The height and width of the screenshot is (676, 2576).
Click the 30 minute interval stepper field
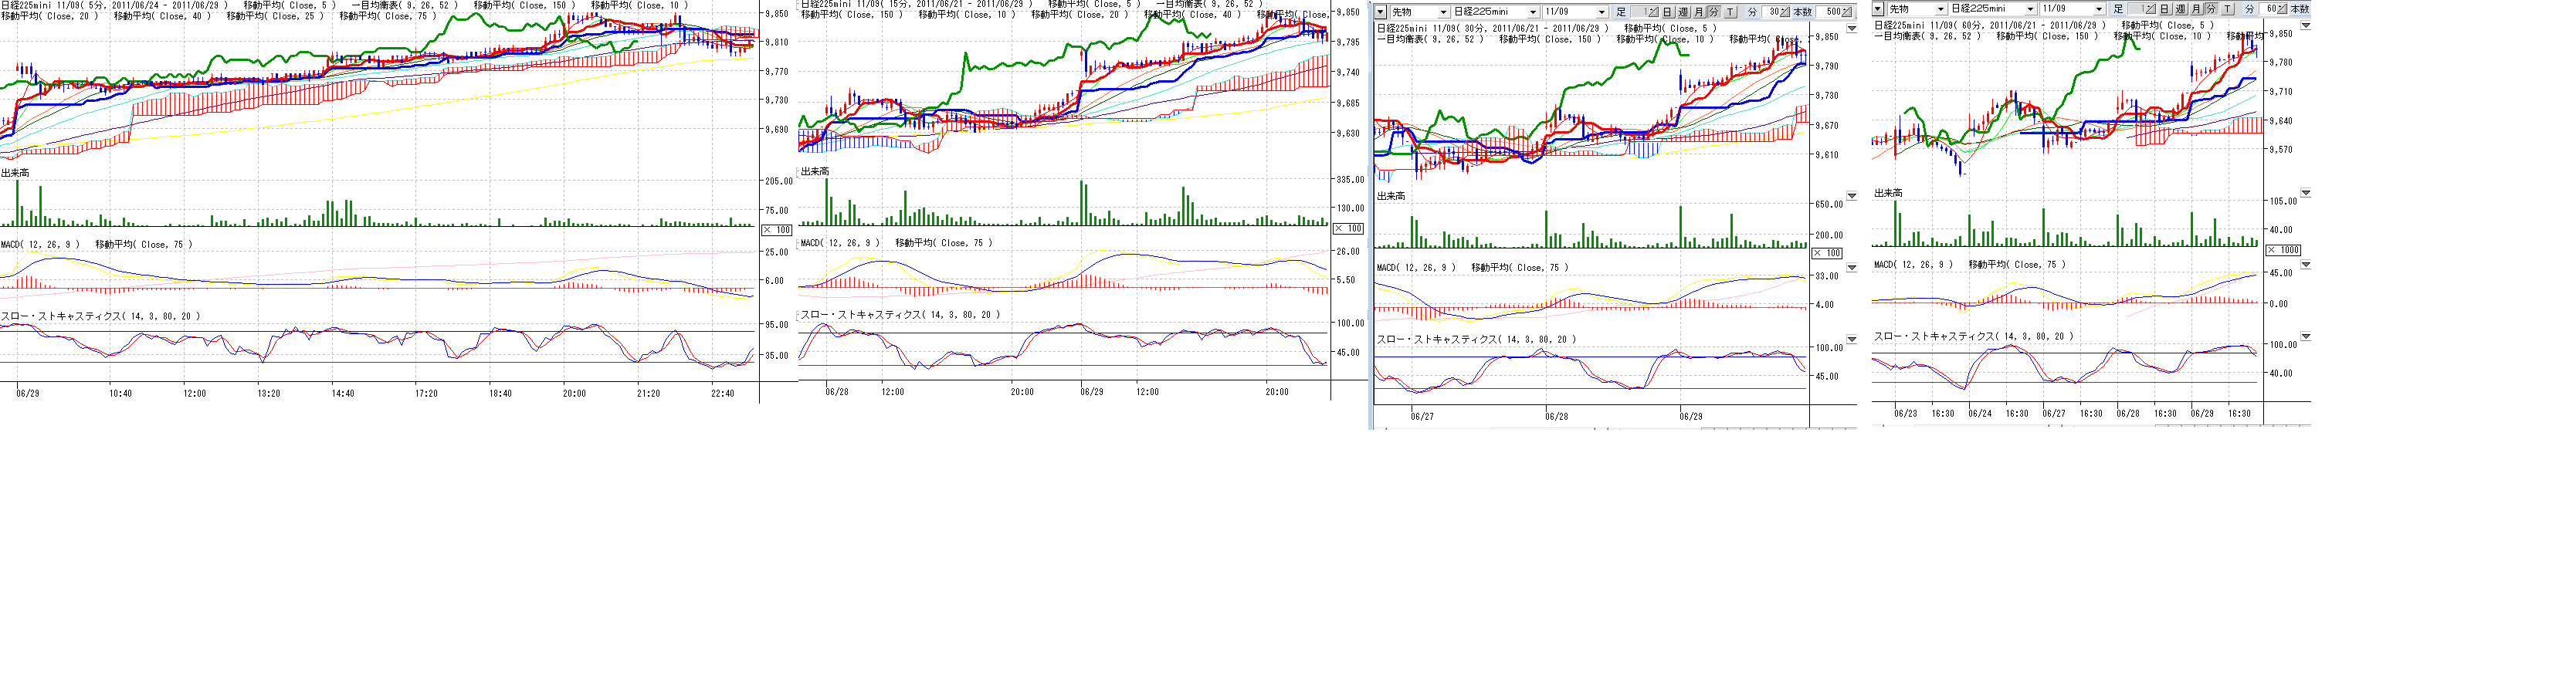coord(1771,12)
